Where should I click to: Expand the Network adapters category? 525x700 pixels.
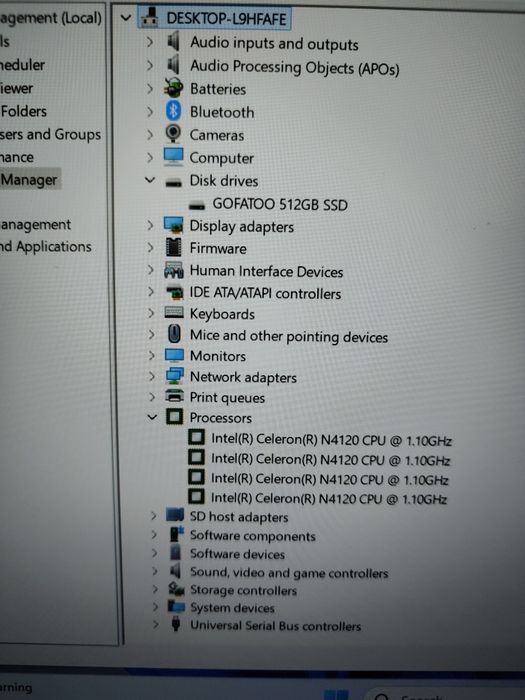[152, 376]
